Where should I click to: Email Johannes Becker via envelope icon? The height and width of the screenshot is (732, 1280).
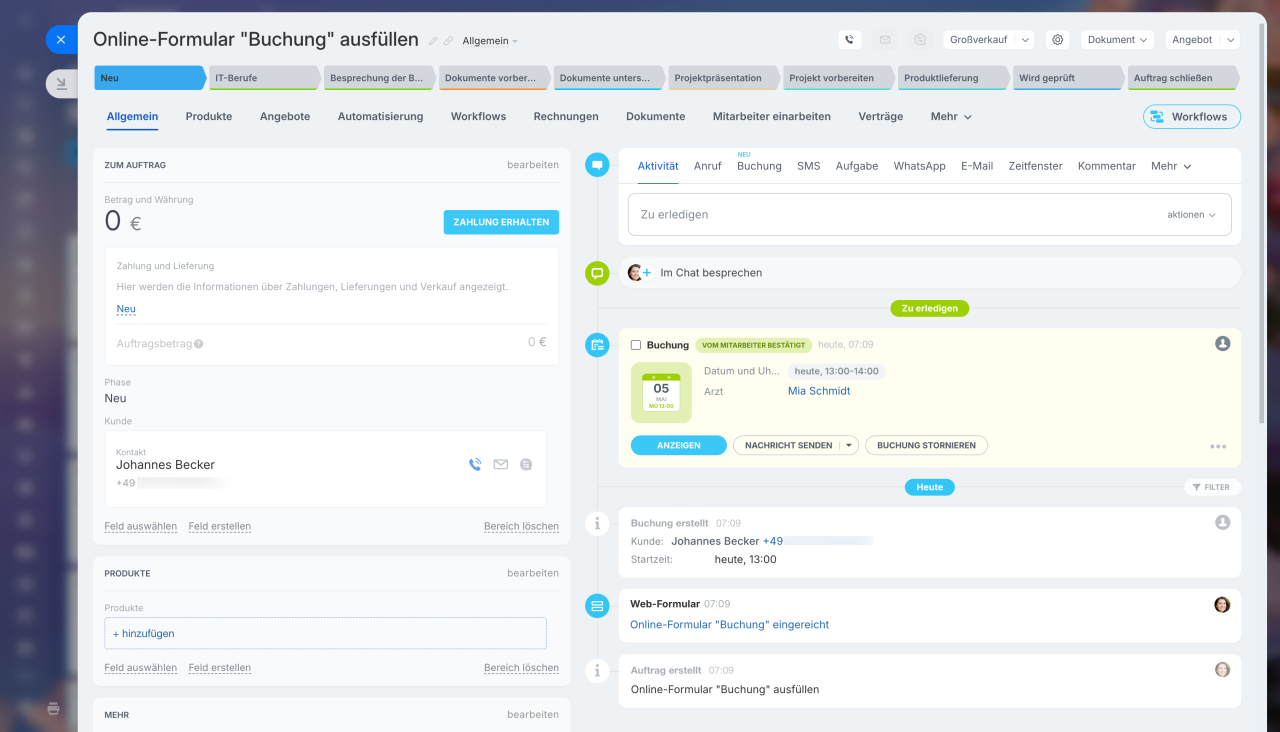[x=501, y=464]
